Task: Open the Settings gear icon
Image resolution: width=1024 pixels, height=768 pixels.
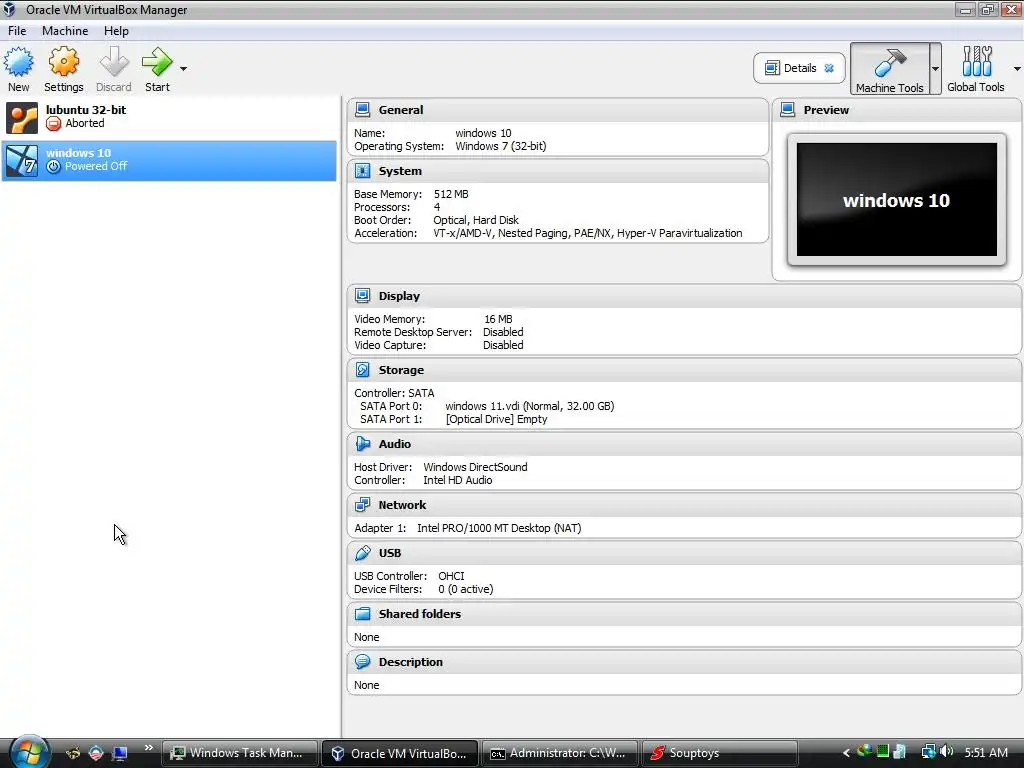Action: pyautogui.click(x=63, y=62)
